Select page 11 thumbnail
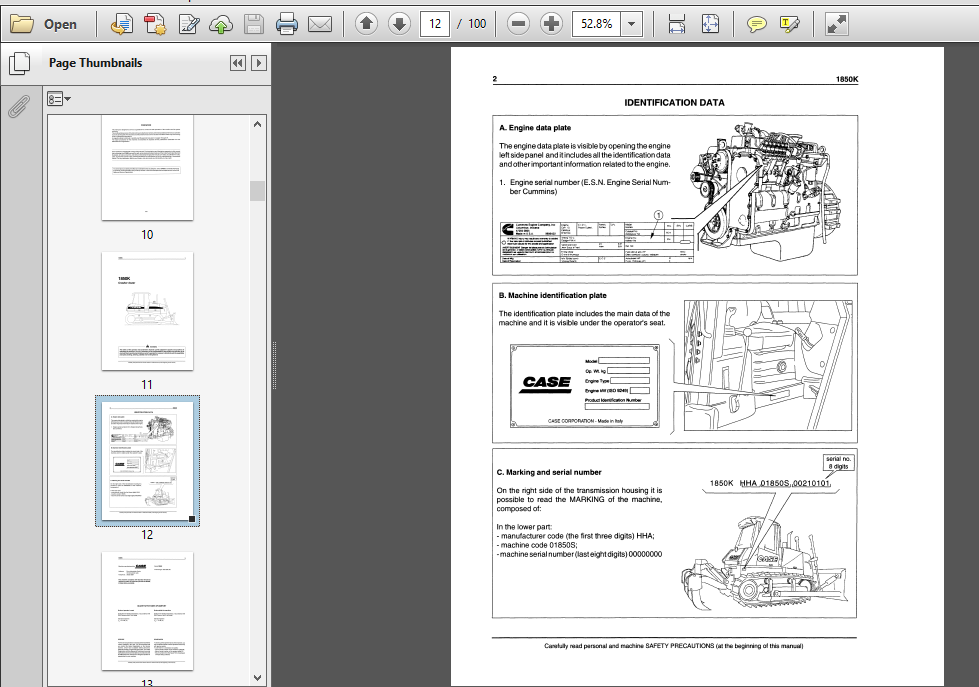Viewport: 979px width, 687px height. (x=147, y=311)
